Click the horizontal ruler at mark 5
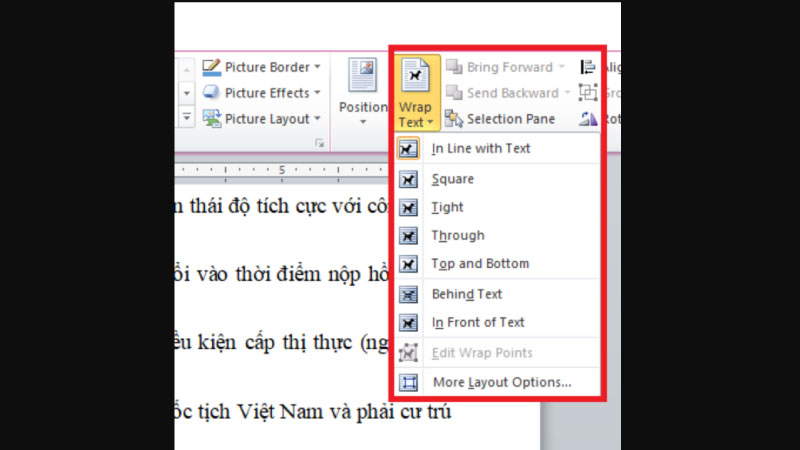This screenshot has height=450, width=800. pyautogui.click(x=282, y=170)
